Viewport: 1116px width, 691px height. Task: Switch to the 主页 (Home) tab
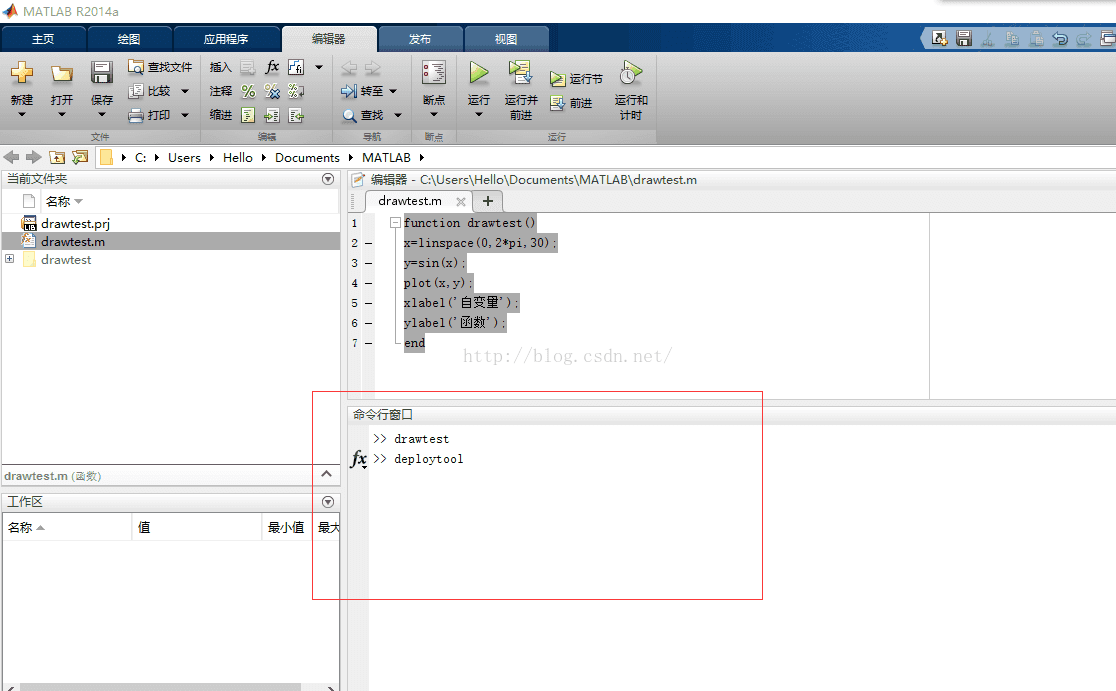tap(43, 39)
